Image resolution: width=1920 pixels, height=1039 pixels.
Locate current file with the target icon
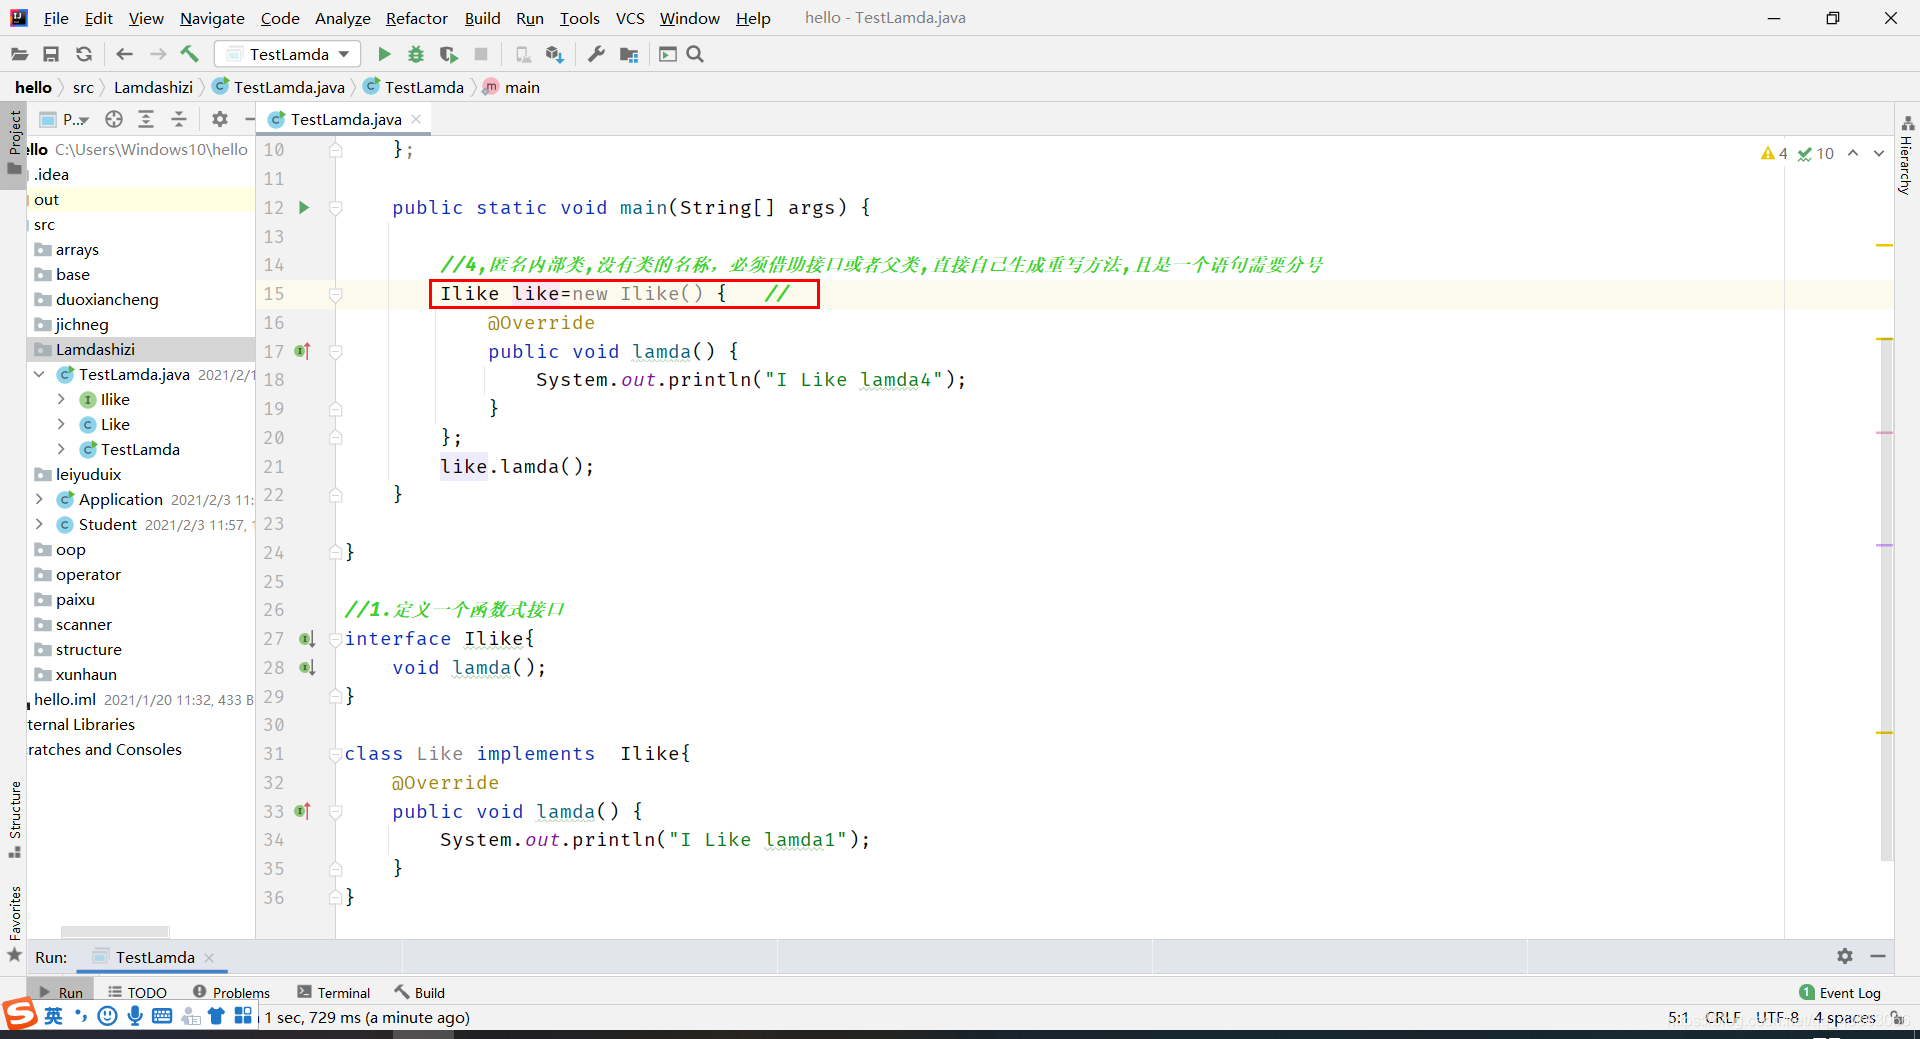114,119
